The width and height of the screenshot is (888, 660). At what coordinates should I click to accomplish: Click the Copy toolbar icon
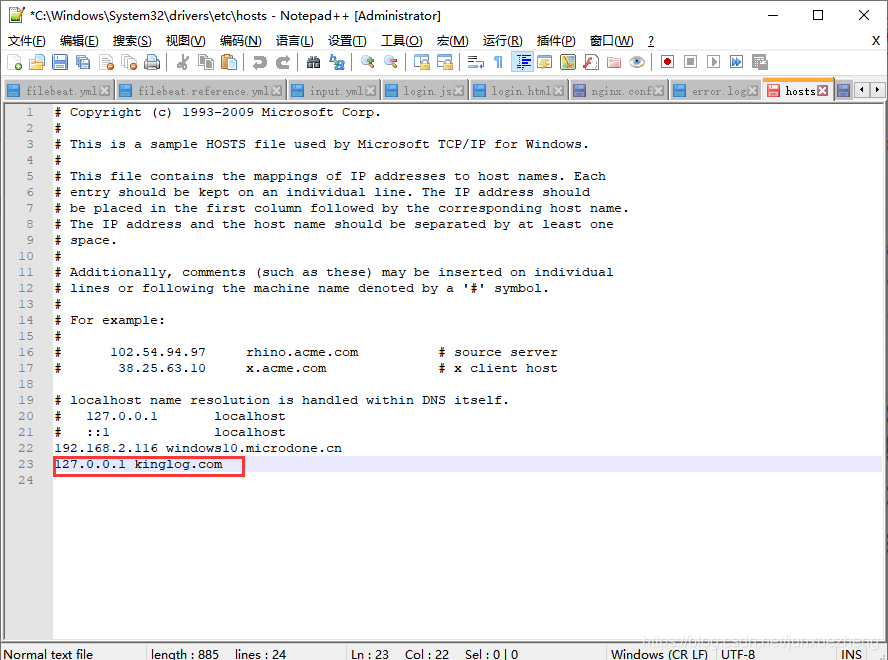pos(206,62)
